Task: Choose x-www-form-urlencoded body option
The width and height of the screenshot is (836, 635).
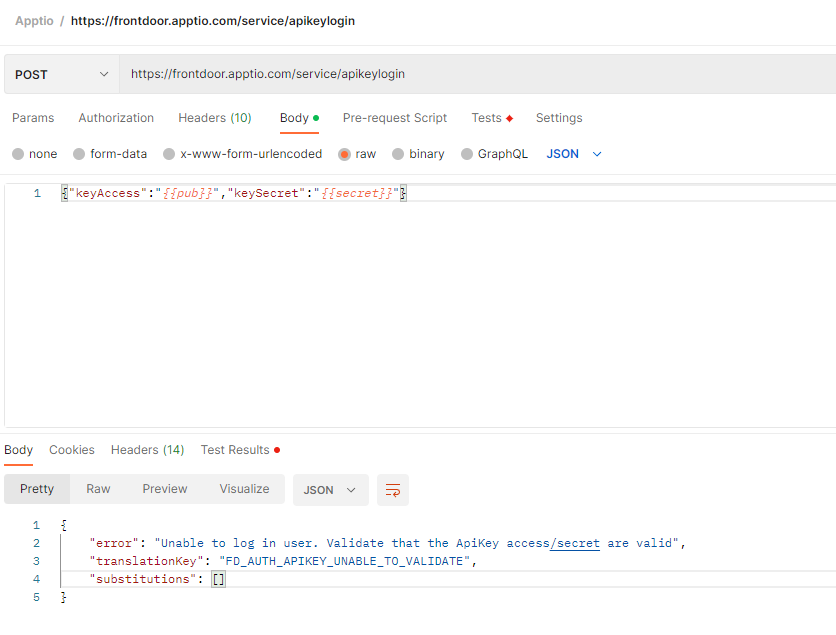Action: [x=169, y=154]
